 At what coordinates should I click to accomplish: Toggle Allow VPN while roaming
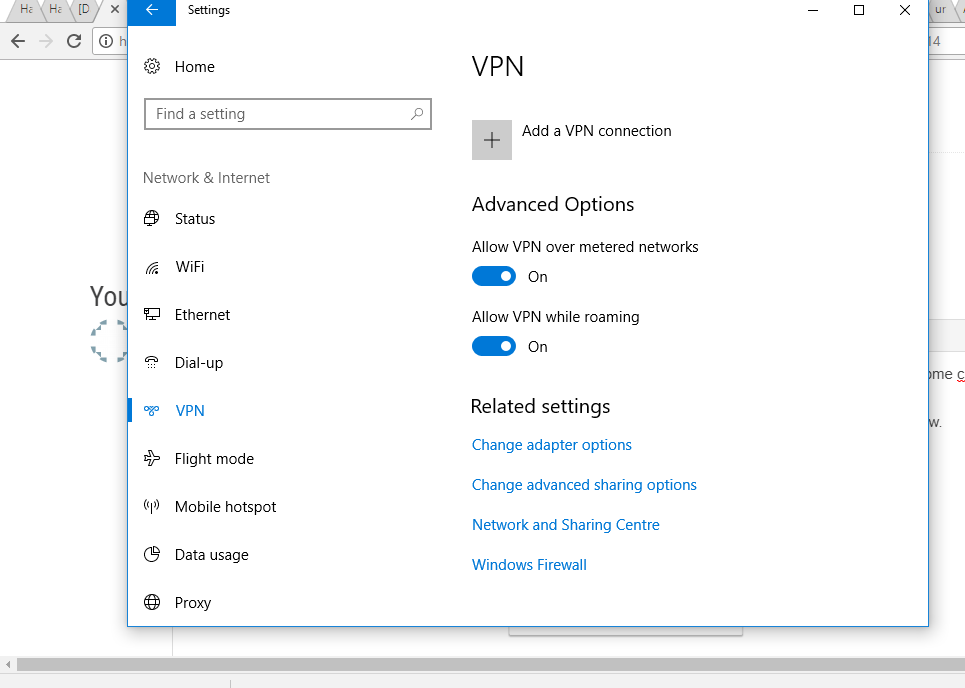click(x=494, y=347)
